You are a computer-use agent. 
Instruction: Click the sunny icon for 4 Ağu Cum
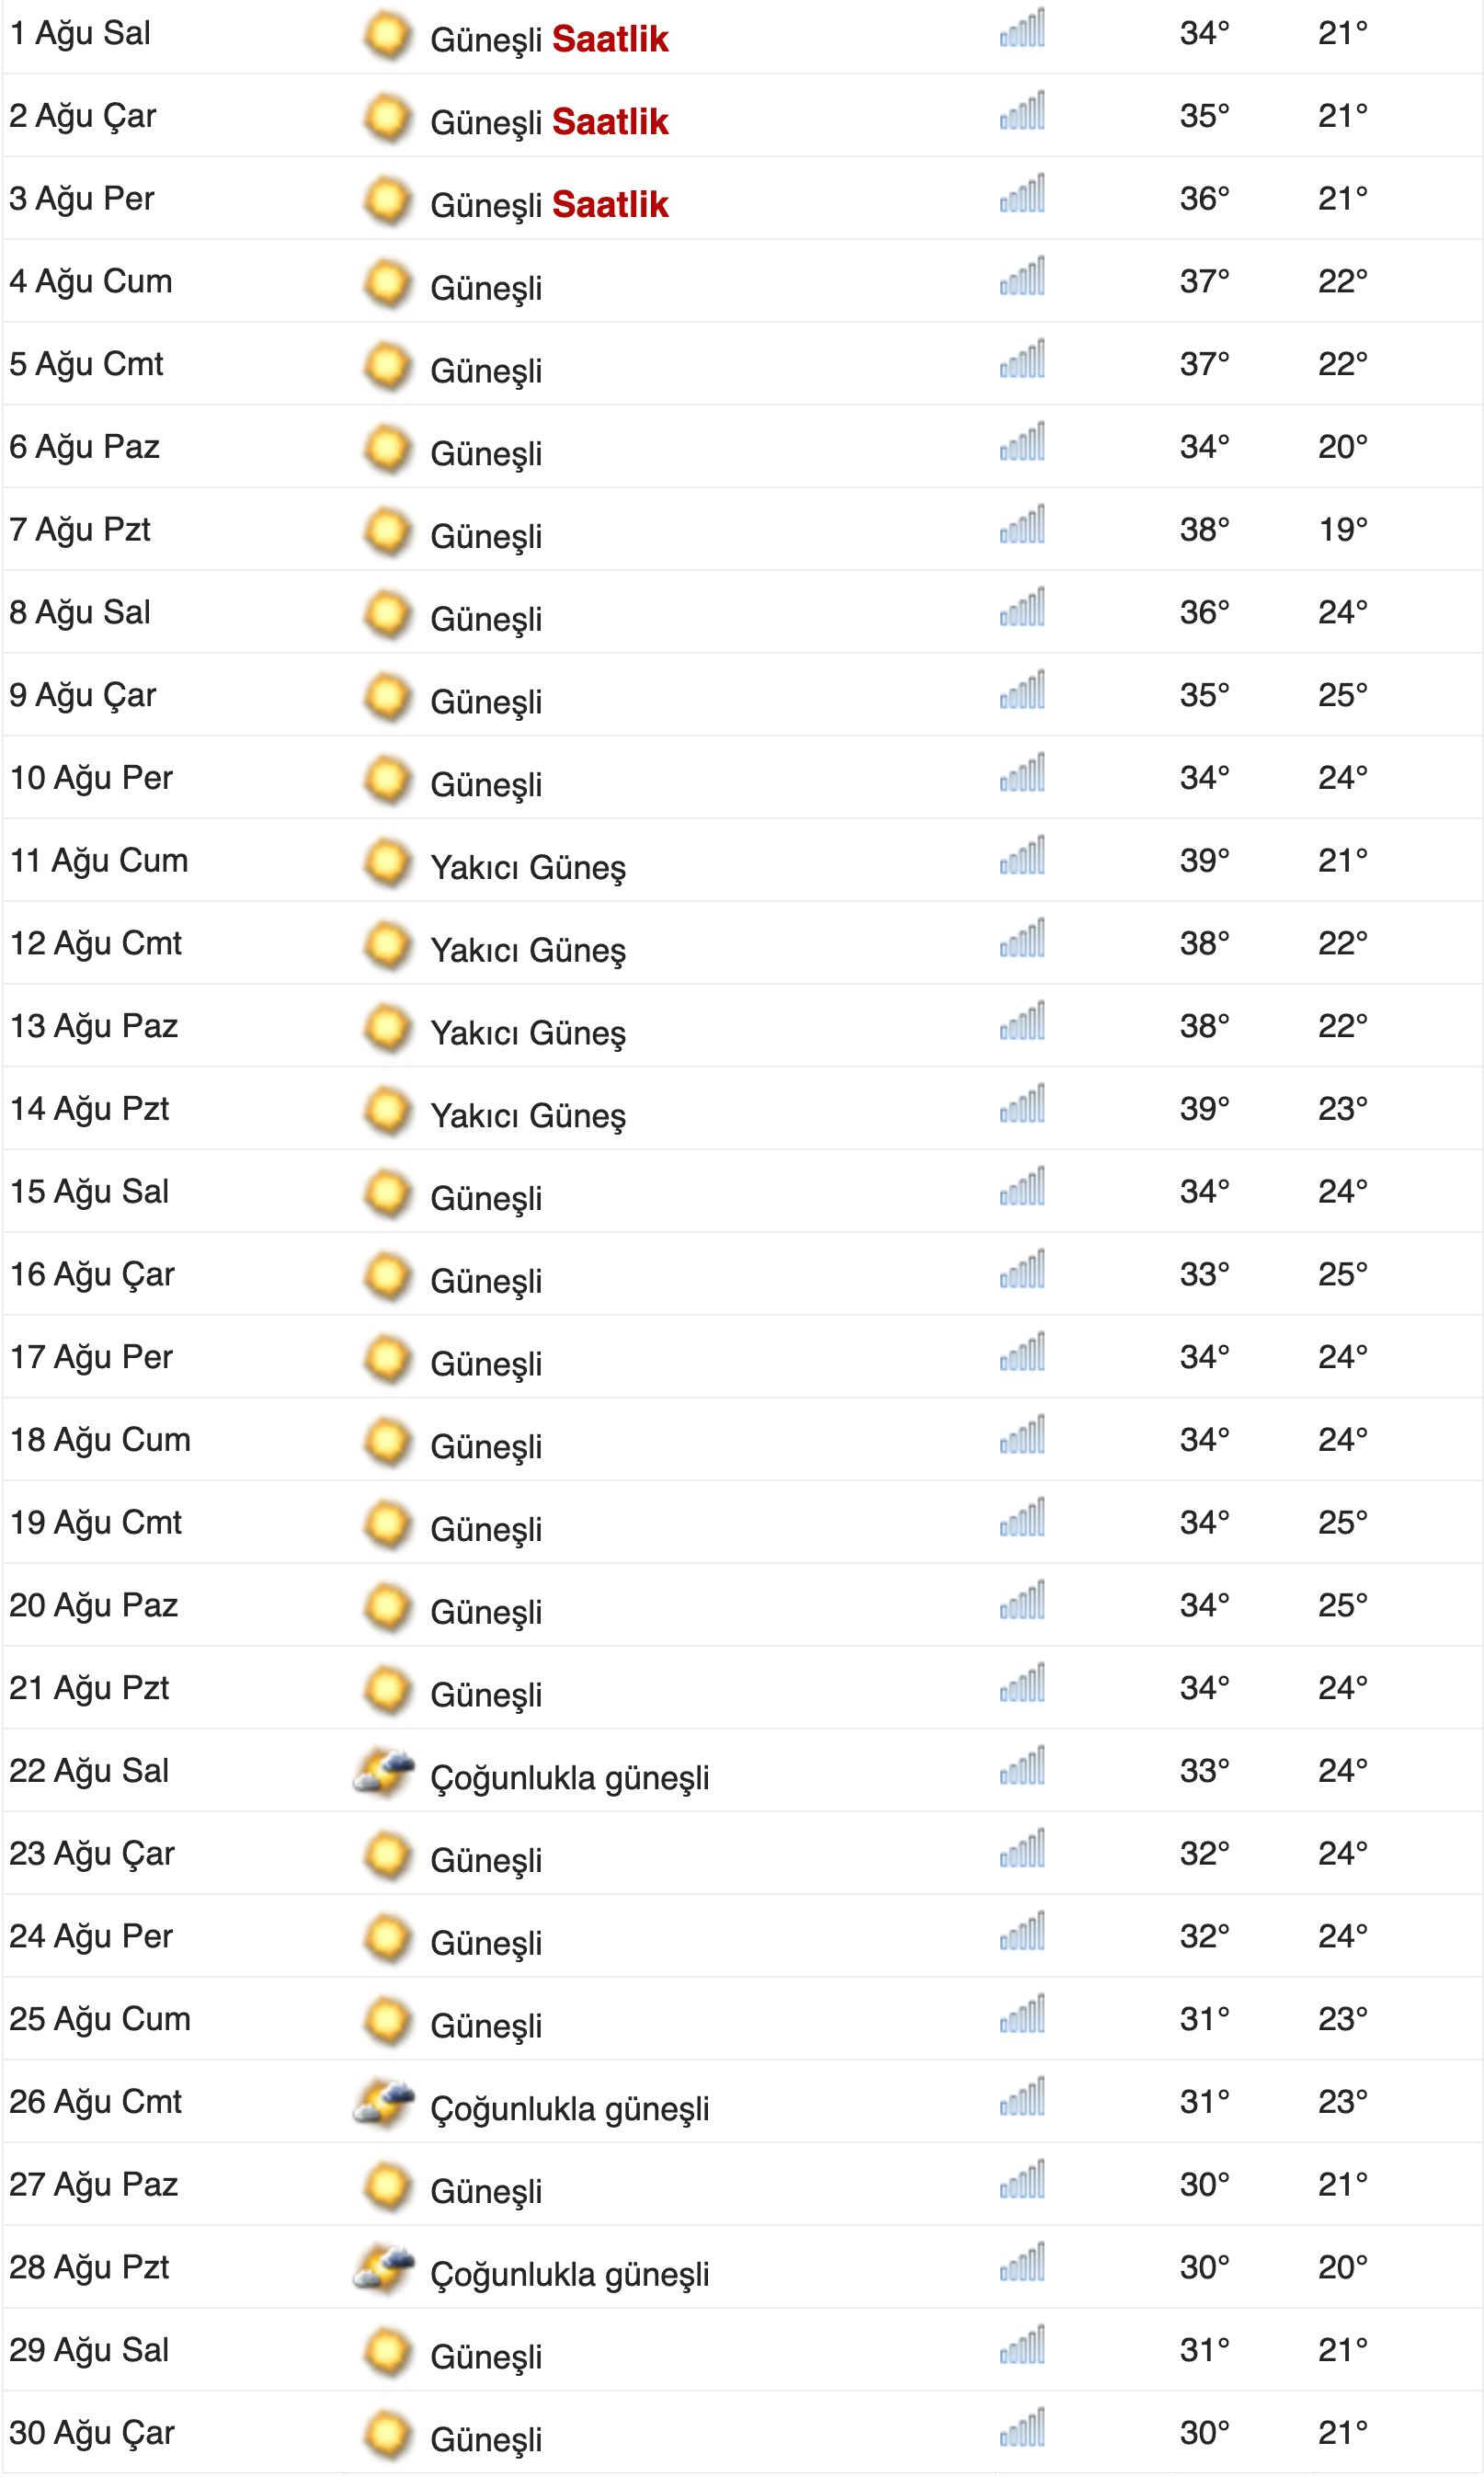tap(388, 283)
